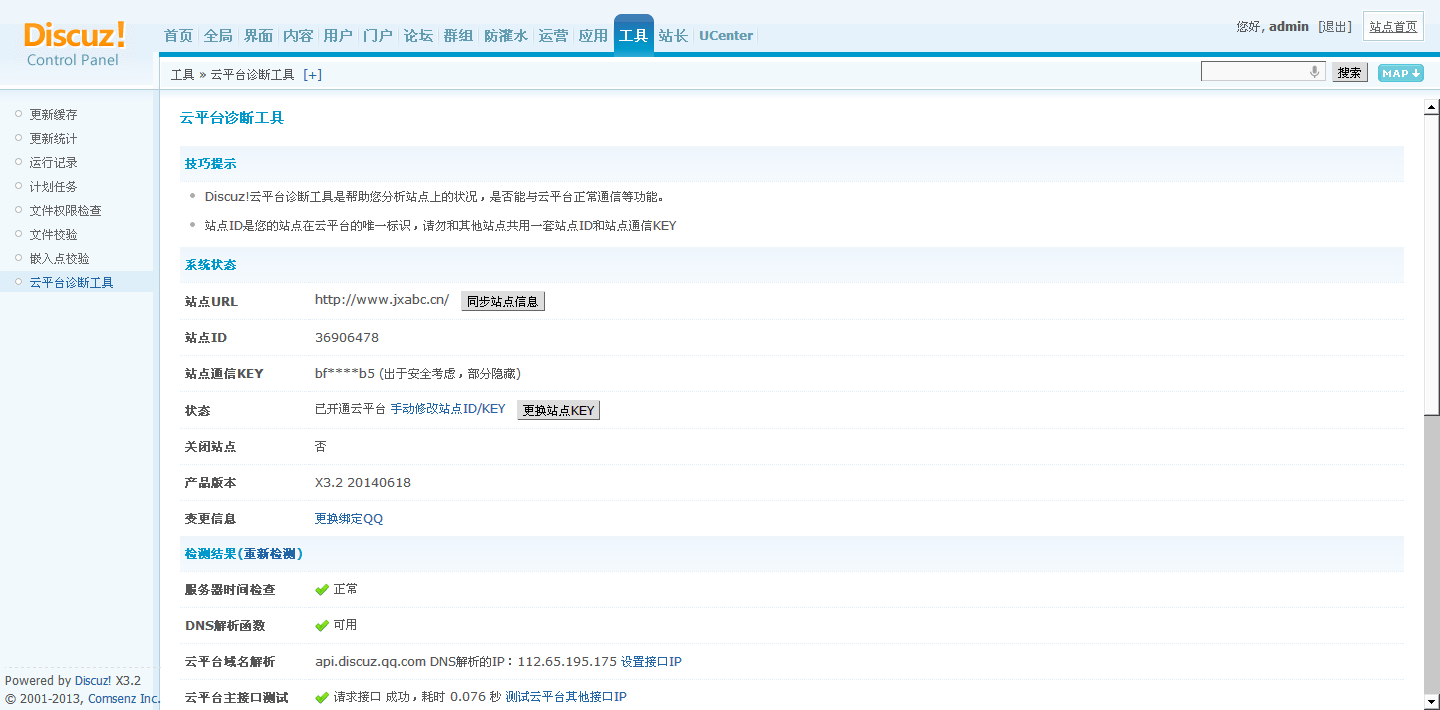Image resolution: width=1440 pixels, height=710 pixels.
Task: Click the Discuz! Control Panel logo
Action: (x=74, y=44)
